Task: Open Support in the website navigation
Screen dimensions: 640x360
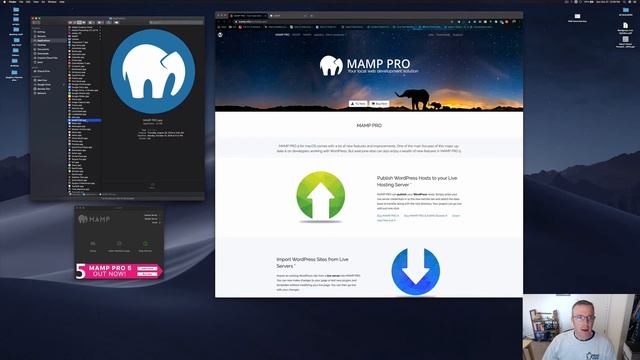Action: 458,35
